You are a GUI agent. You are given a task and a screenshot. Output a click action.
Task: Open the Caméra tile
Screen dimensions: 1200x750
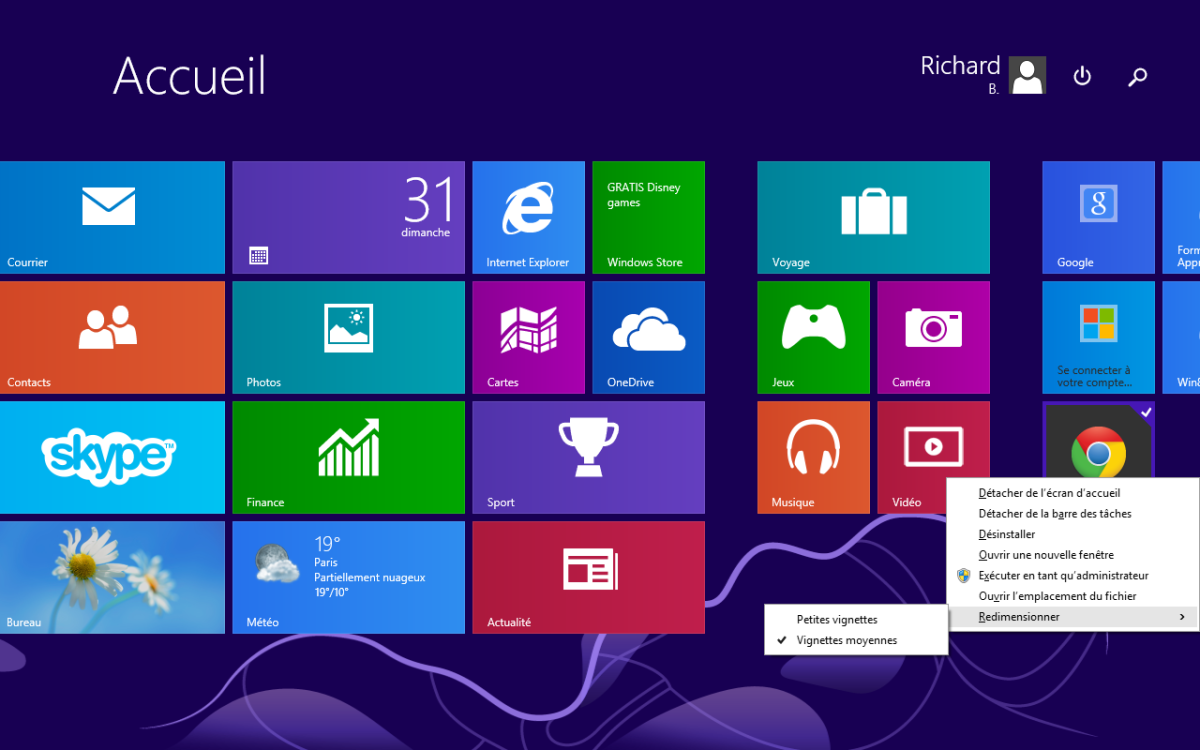[x=933, y=337]
